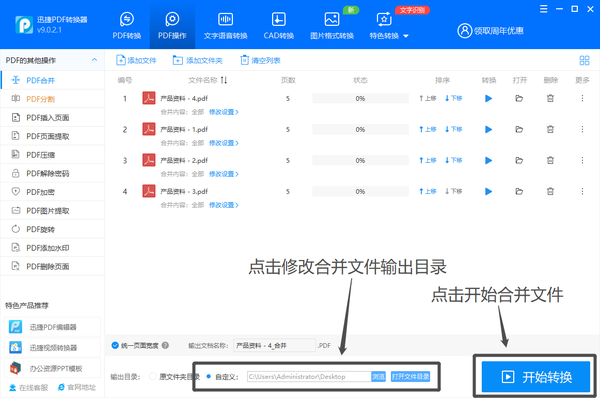Select PDF图片提取 in the sidebar
This screenshot has width=600, height=398.
[x=52, y=211]
